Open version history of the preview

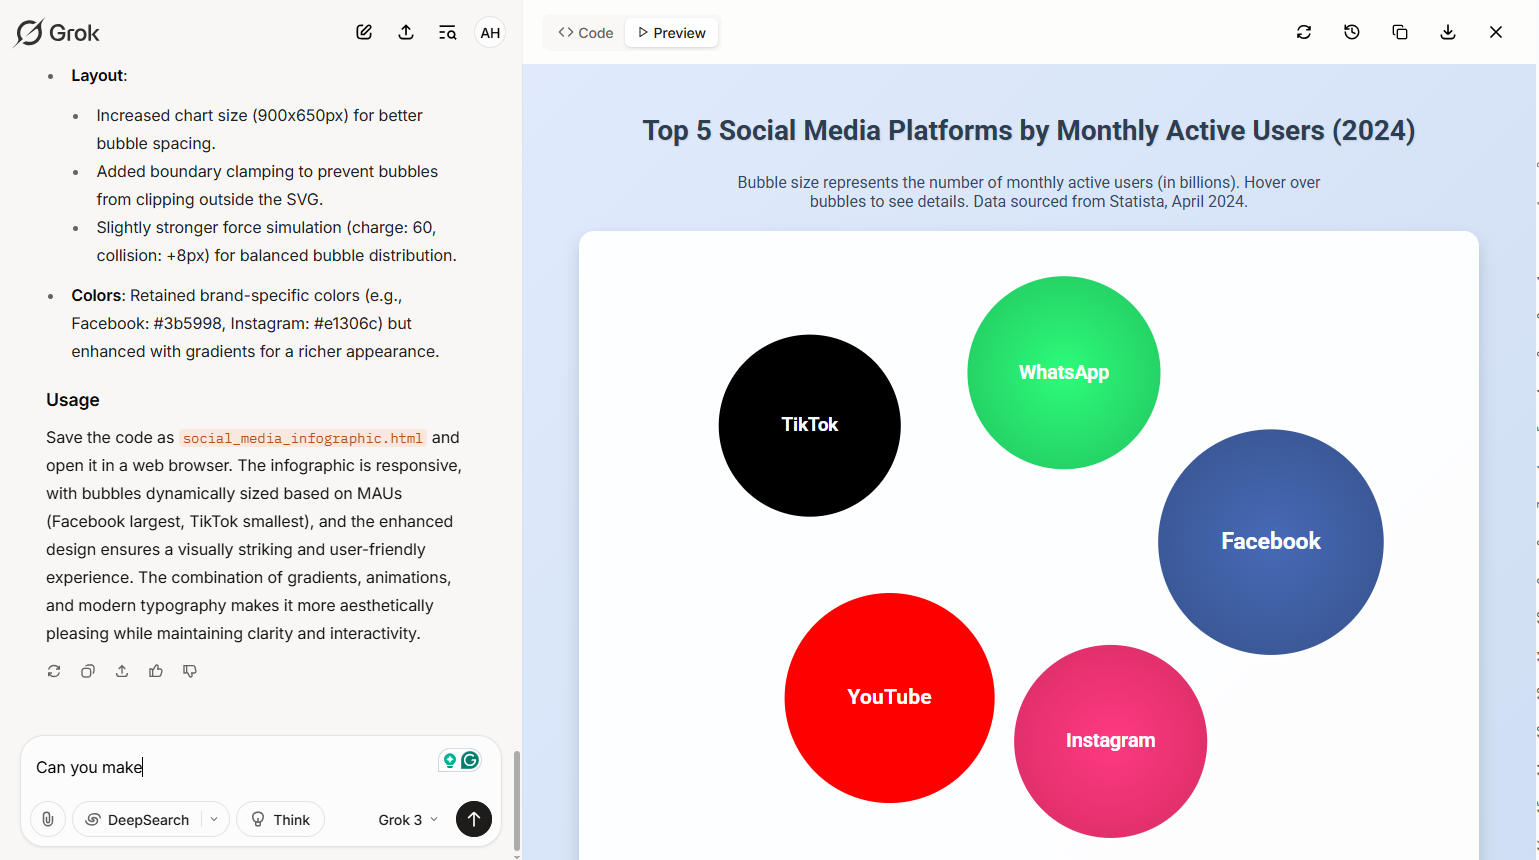[1352, 32]
